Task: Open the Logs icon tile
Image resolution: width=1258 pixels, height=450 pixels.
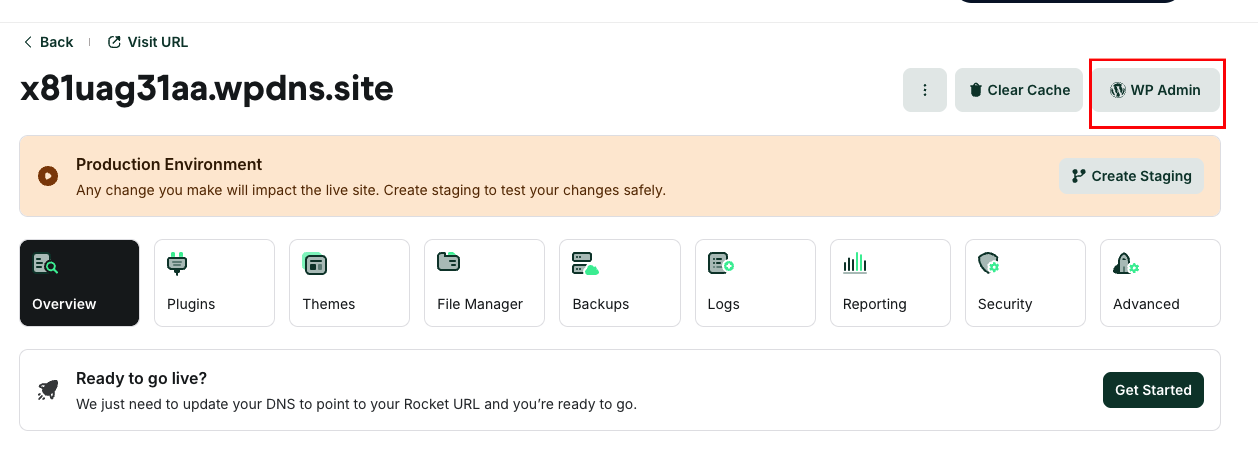Action: click(x=721, y=264)
